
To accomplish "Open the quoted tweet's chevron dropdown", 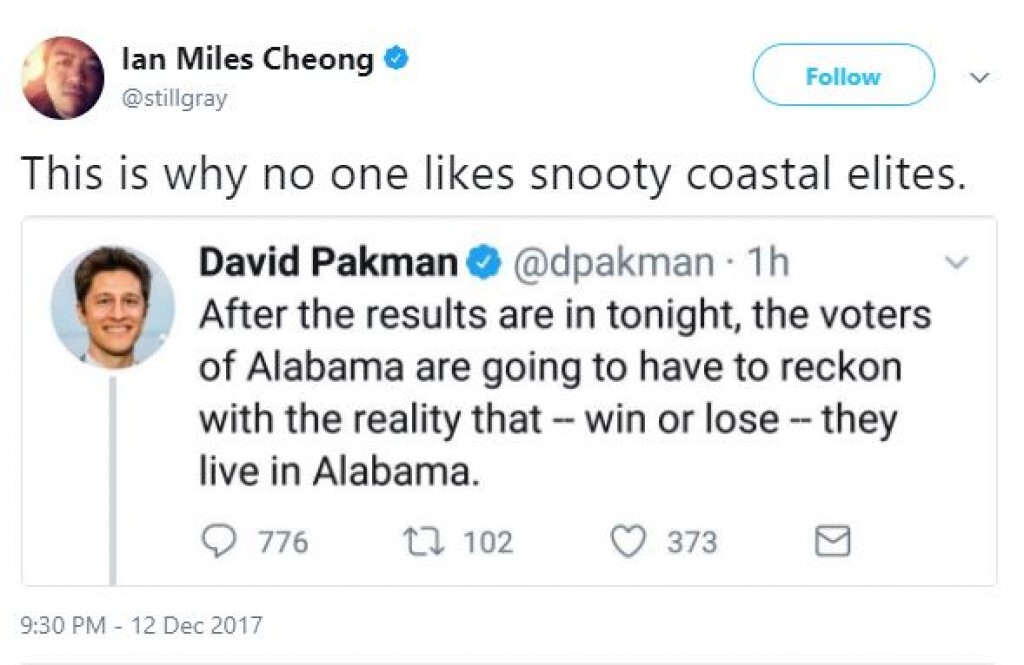I will click(x=957, y=262).
